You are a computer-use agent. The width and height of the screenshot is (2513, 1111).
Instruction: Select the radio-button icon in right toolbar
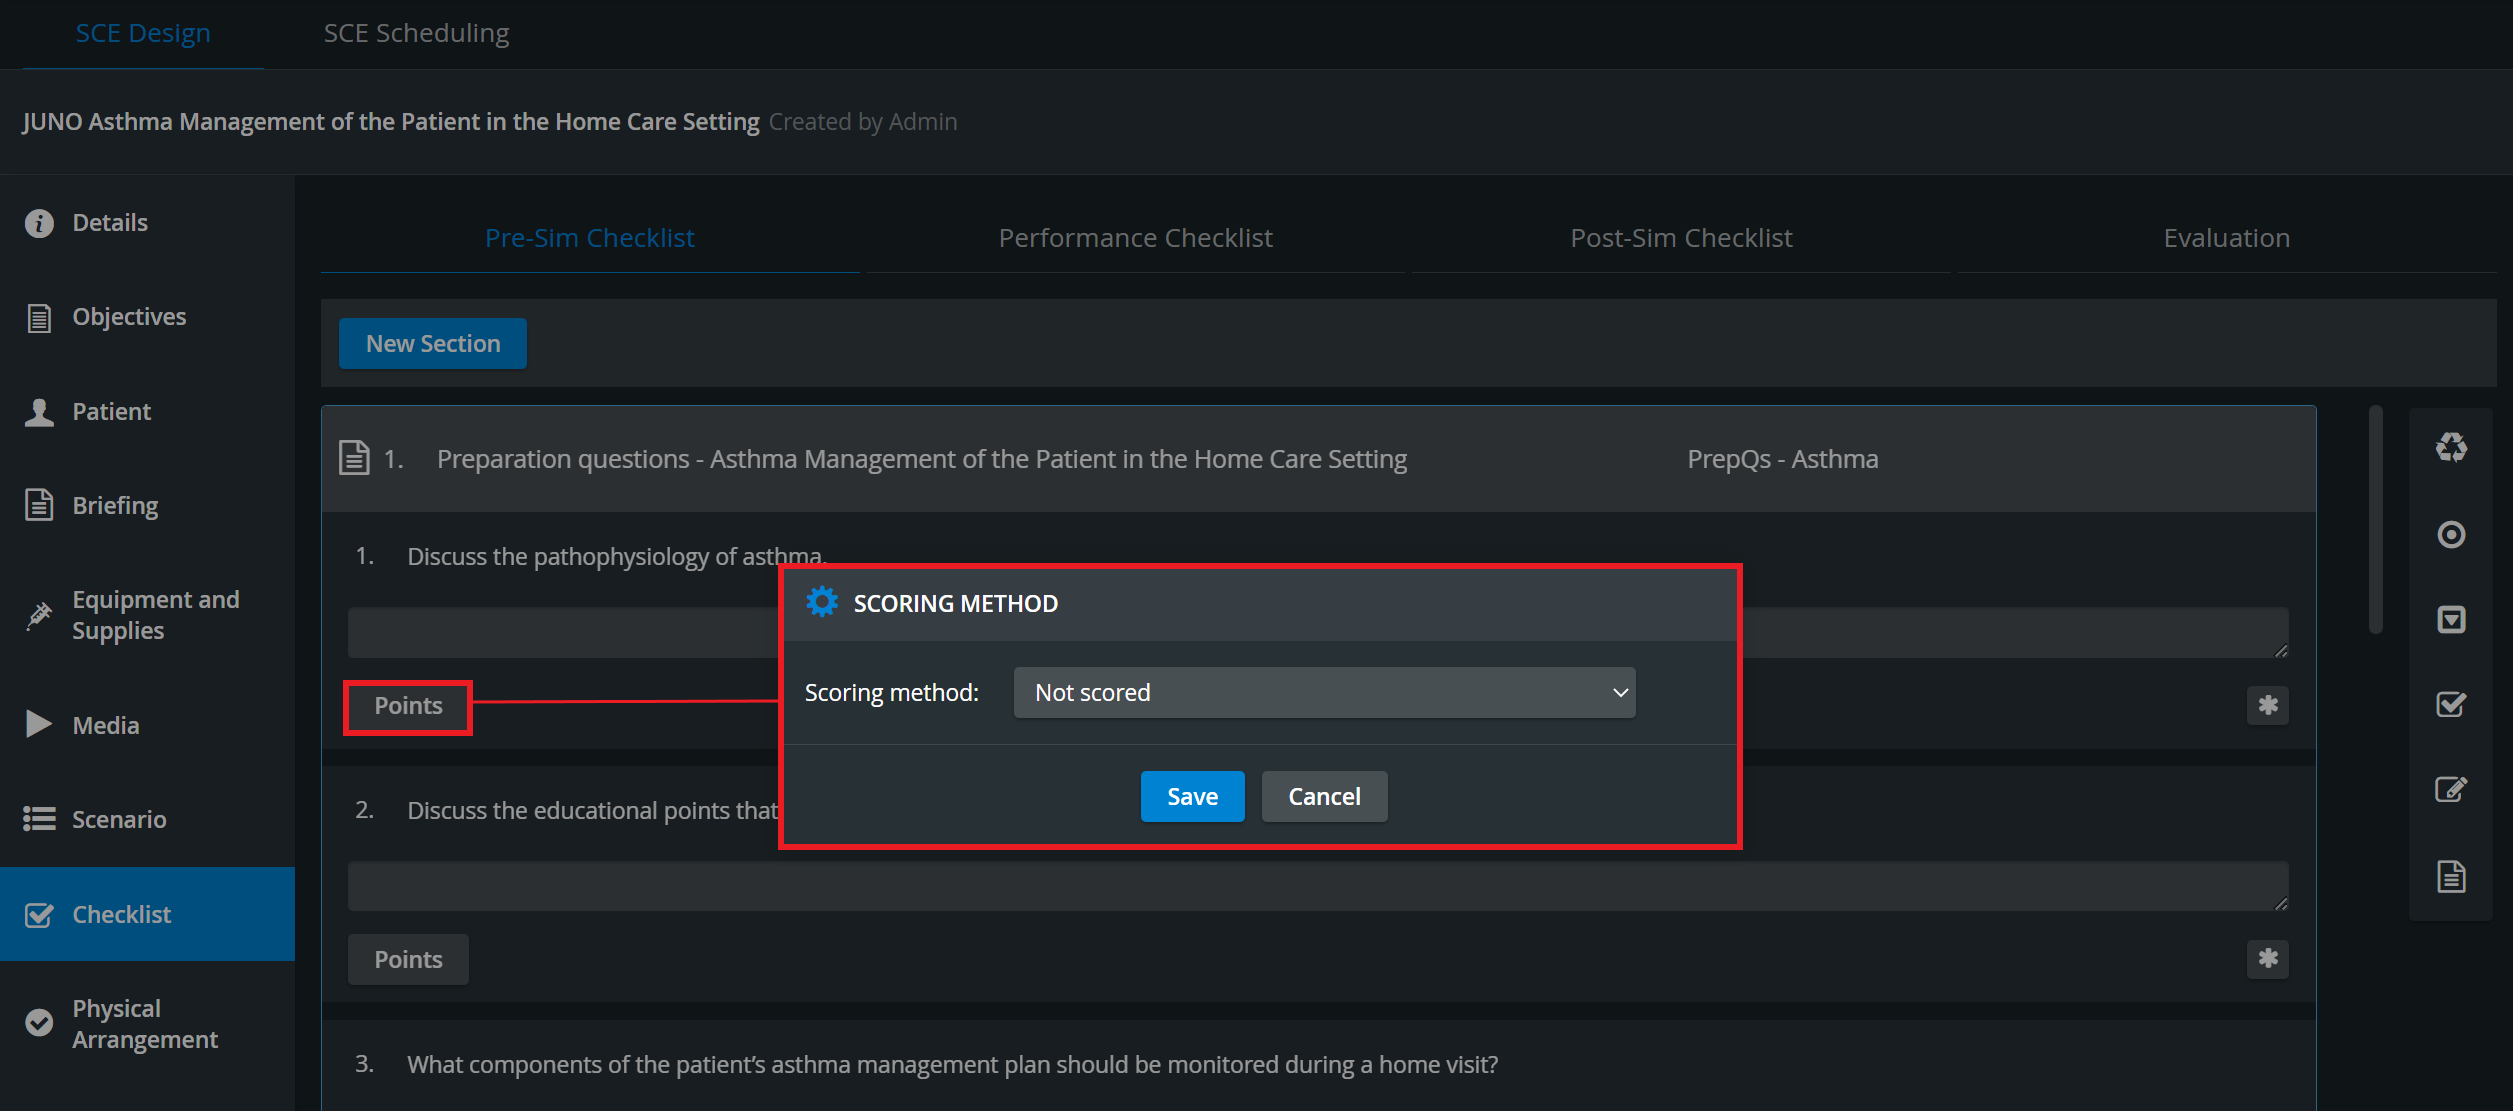click(x=2451, y=534)
